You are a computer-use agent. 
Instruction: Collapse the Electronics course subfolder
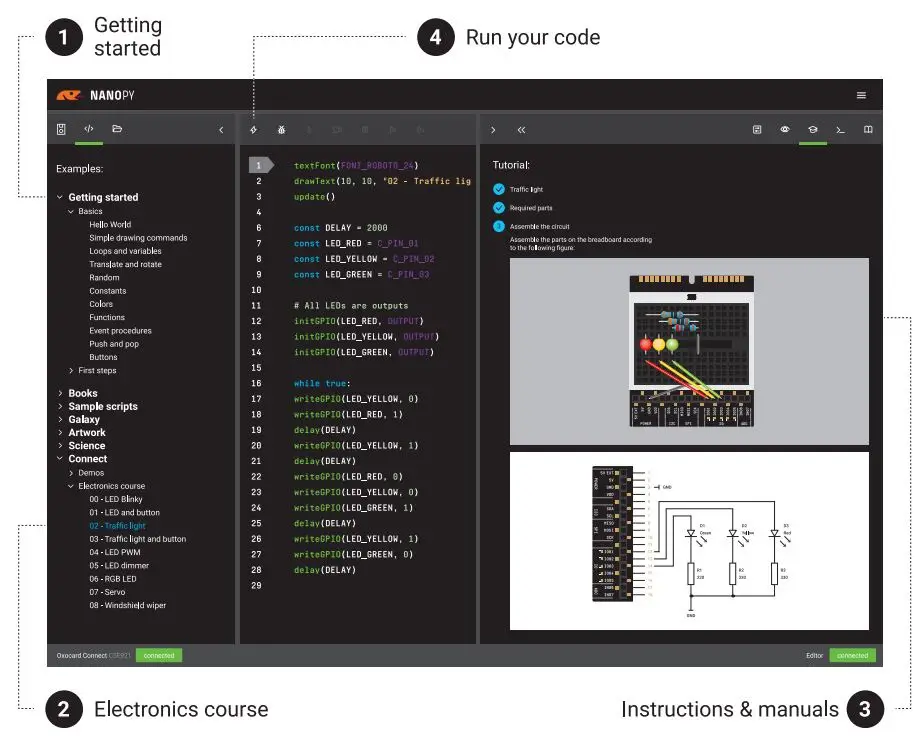coord(71,486)
